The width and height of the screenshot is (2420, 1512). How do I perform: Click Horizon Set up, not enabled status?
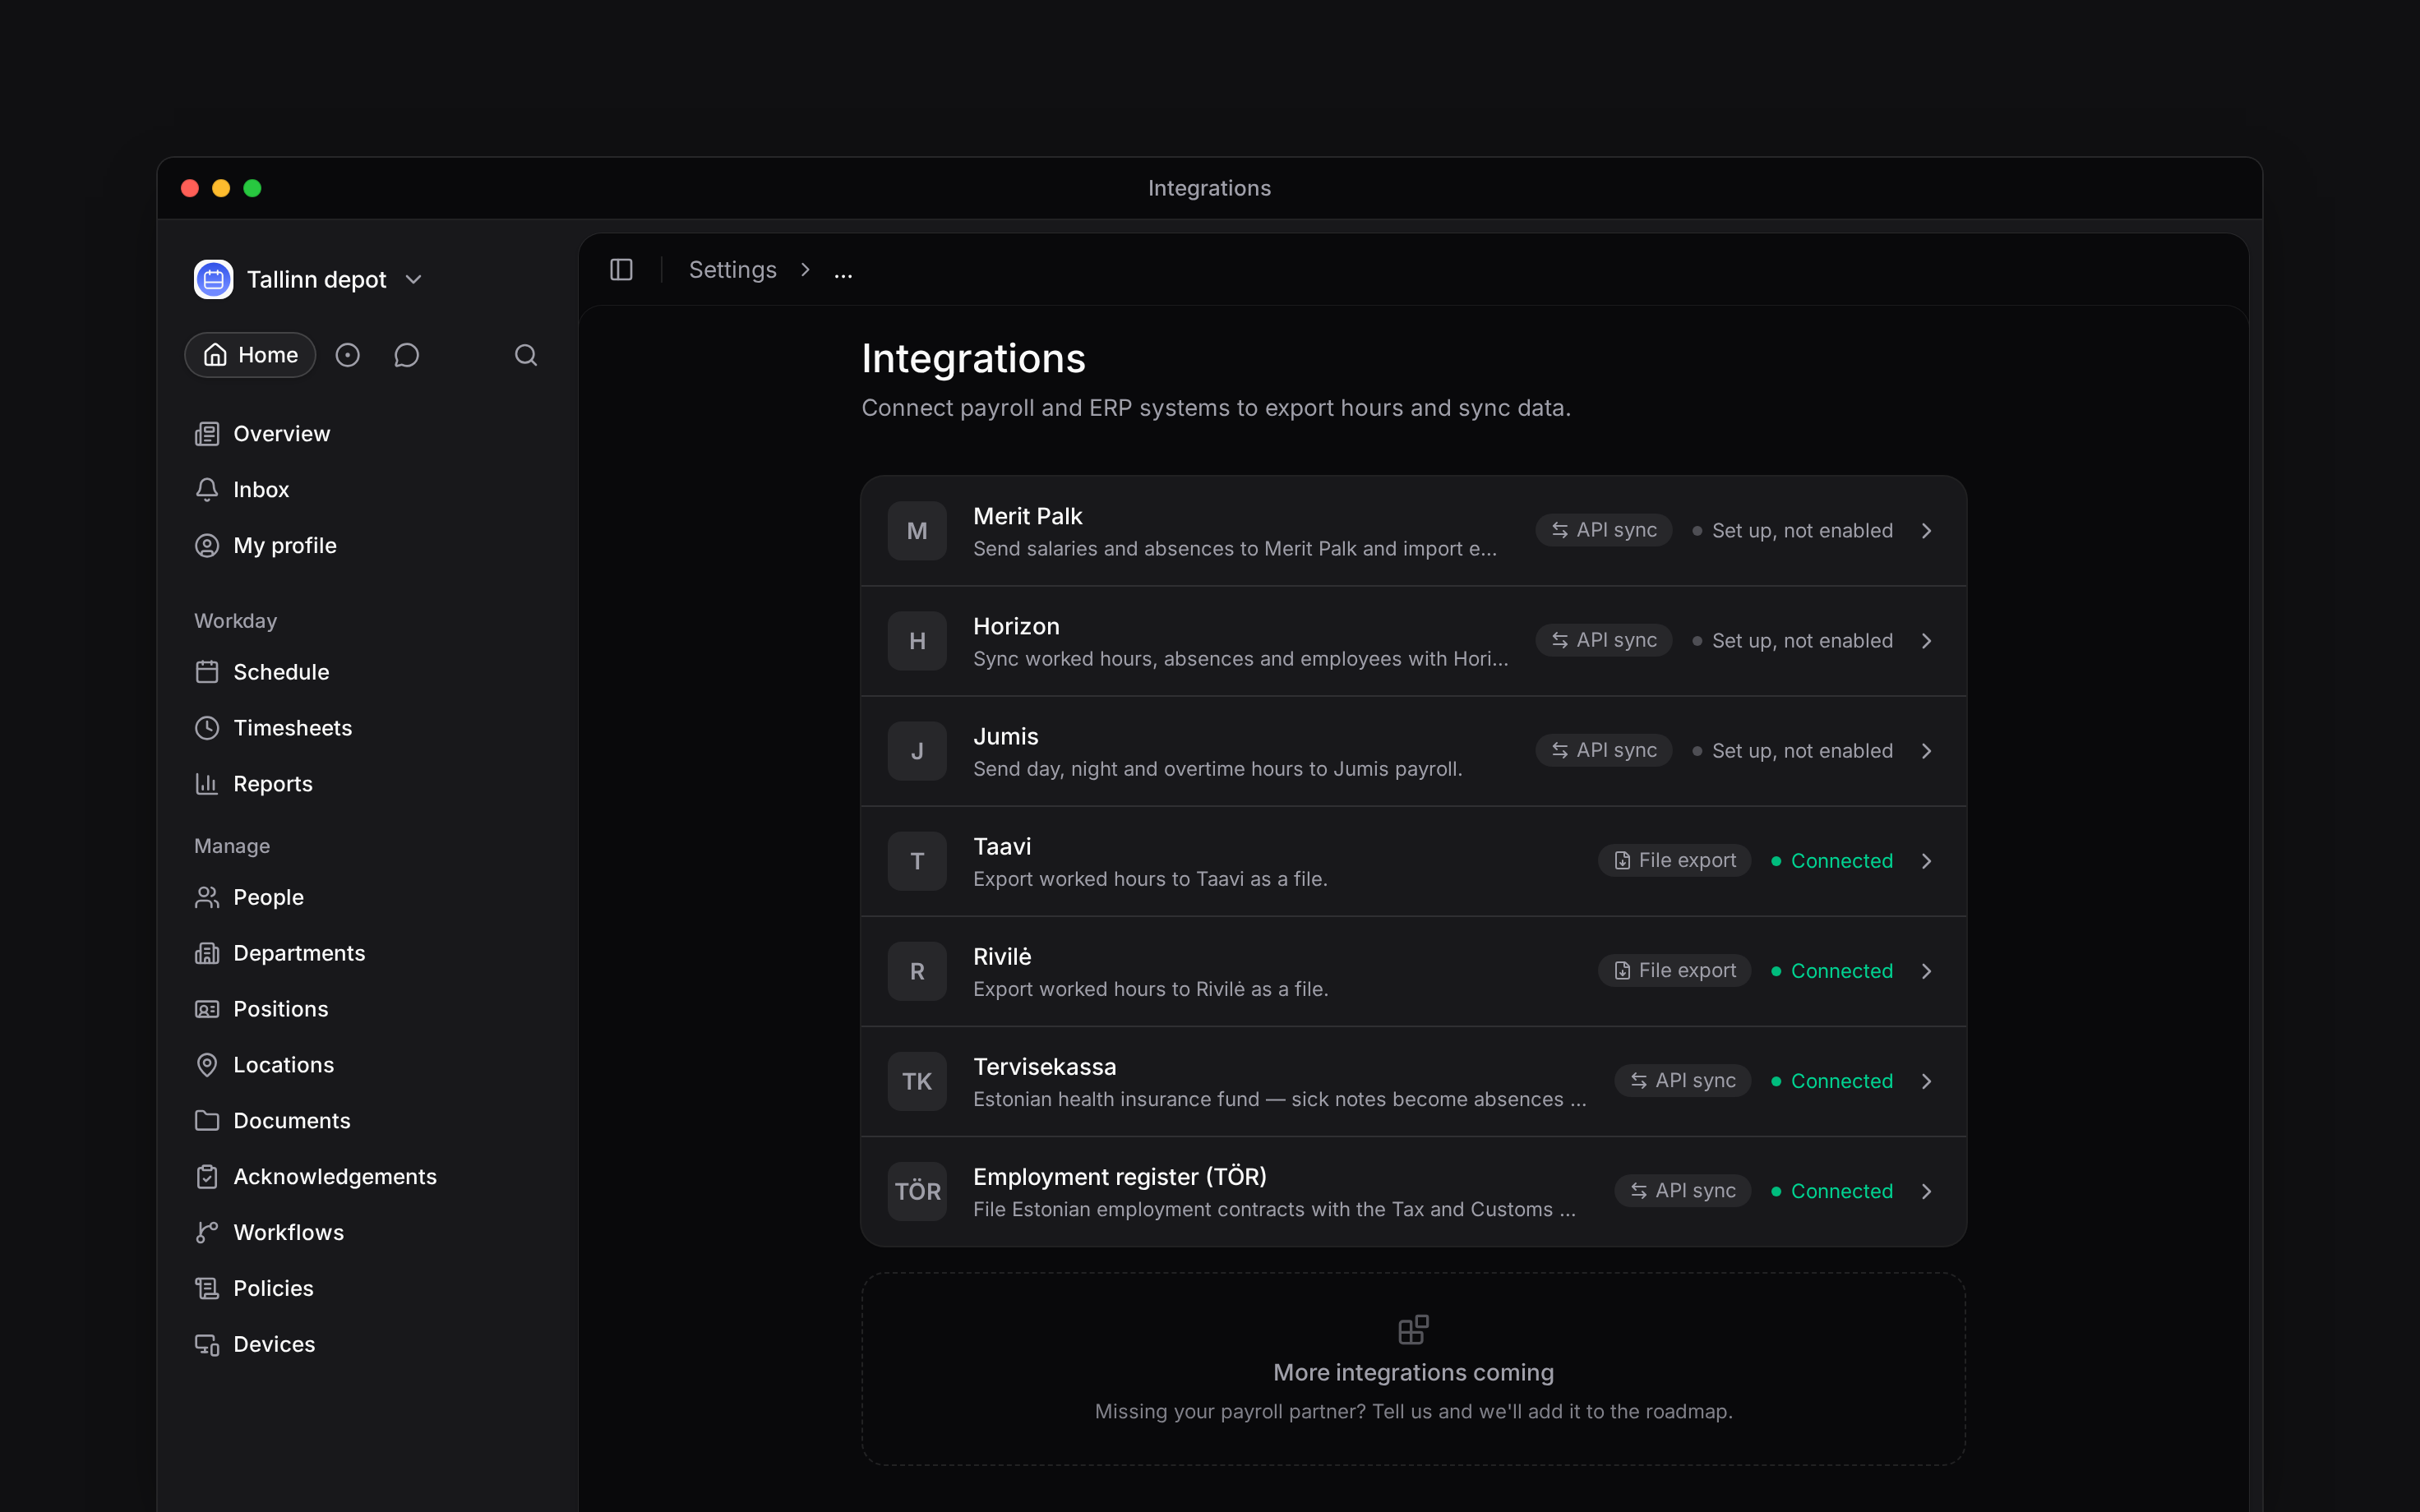click(x=1792, y=641)
